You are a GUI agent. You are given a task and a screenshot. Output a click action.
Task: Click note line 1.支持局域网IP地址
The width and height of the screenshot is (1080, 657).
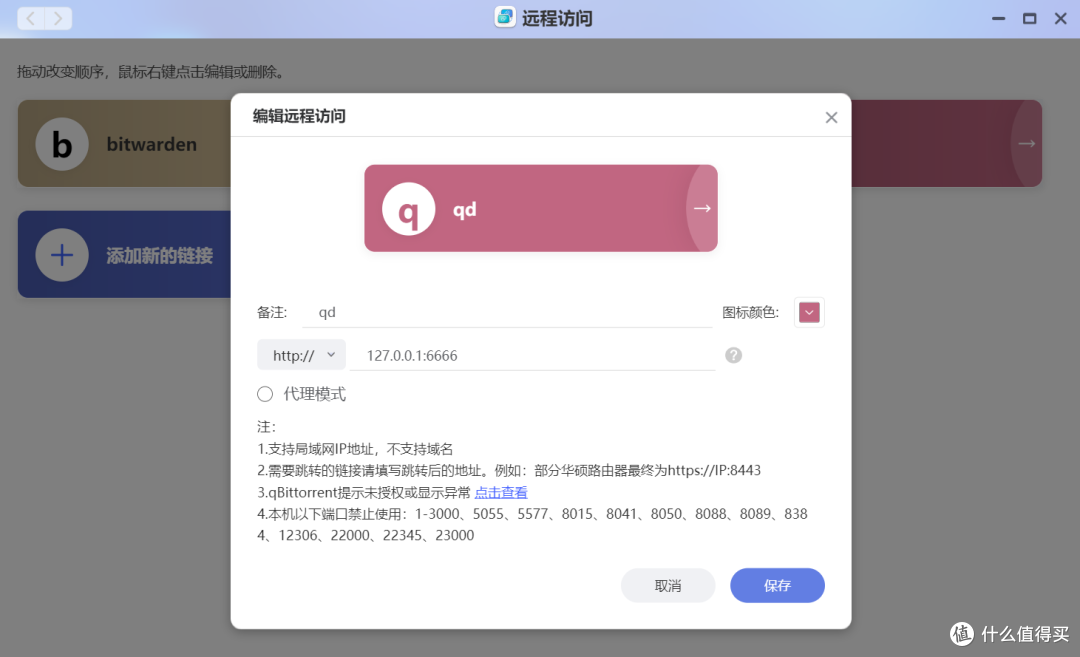click(355, 449)
